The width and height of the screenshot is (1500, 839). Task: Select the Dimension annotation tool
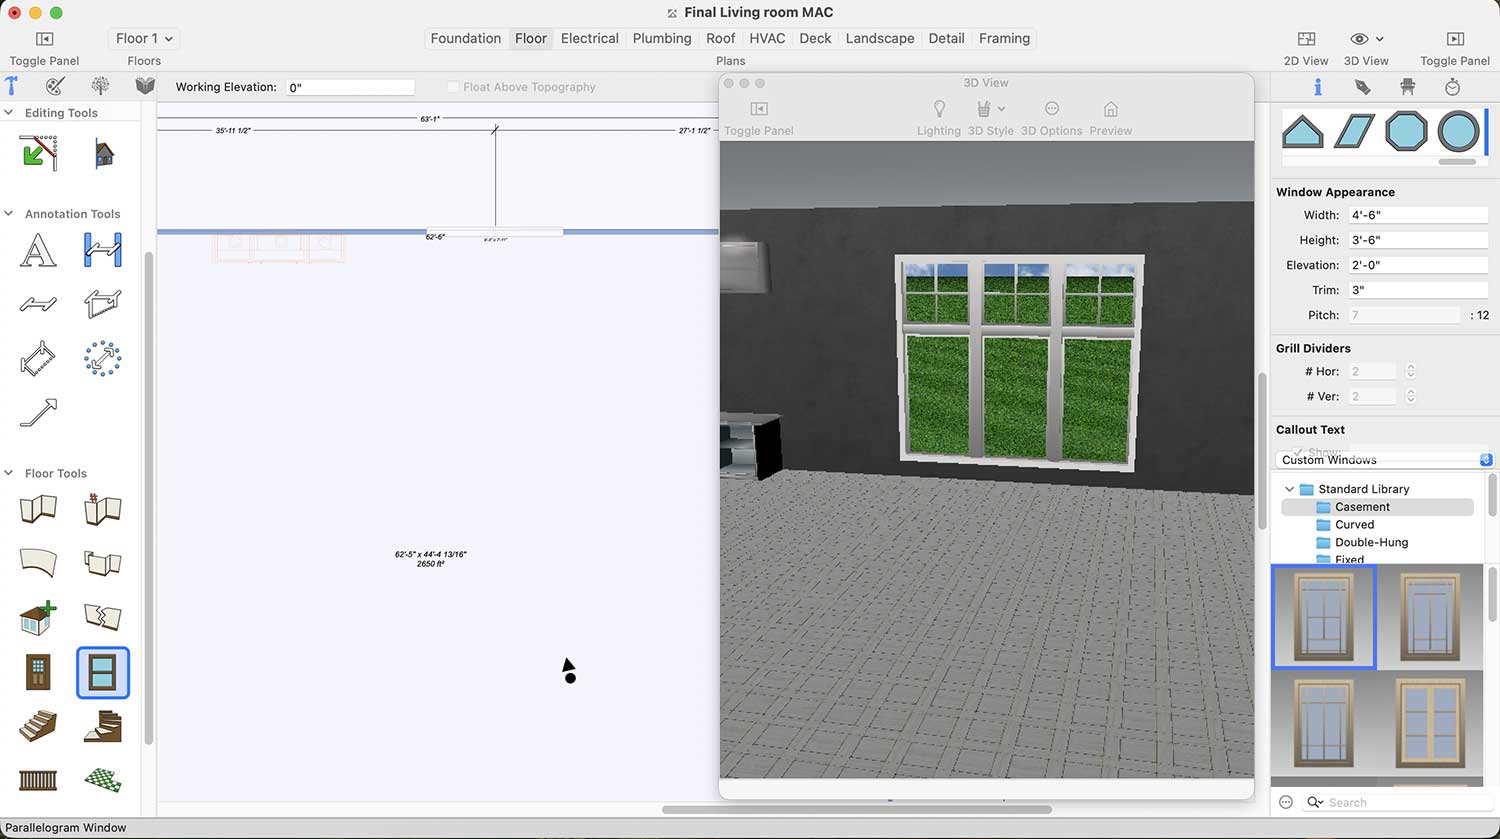tap(102, 250)
